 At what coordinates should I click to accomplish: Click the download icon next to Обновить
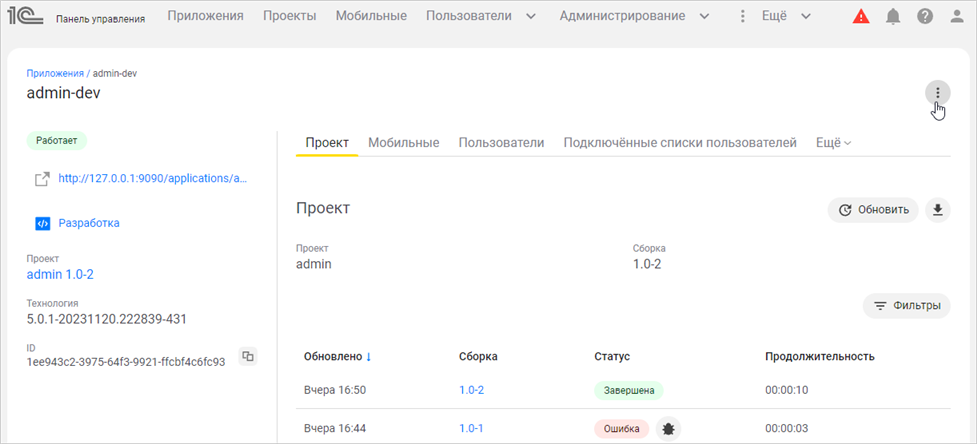click(937, 210)
